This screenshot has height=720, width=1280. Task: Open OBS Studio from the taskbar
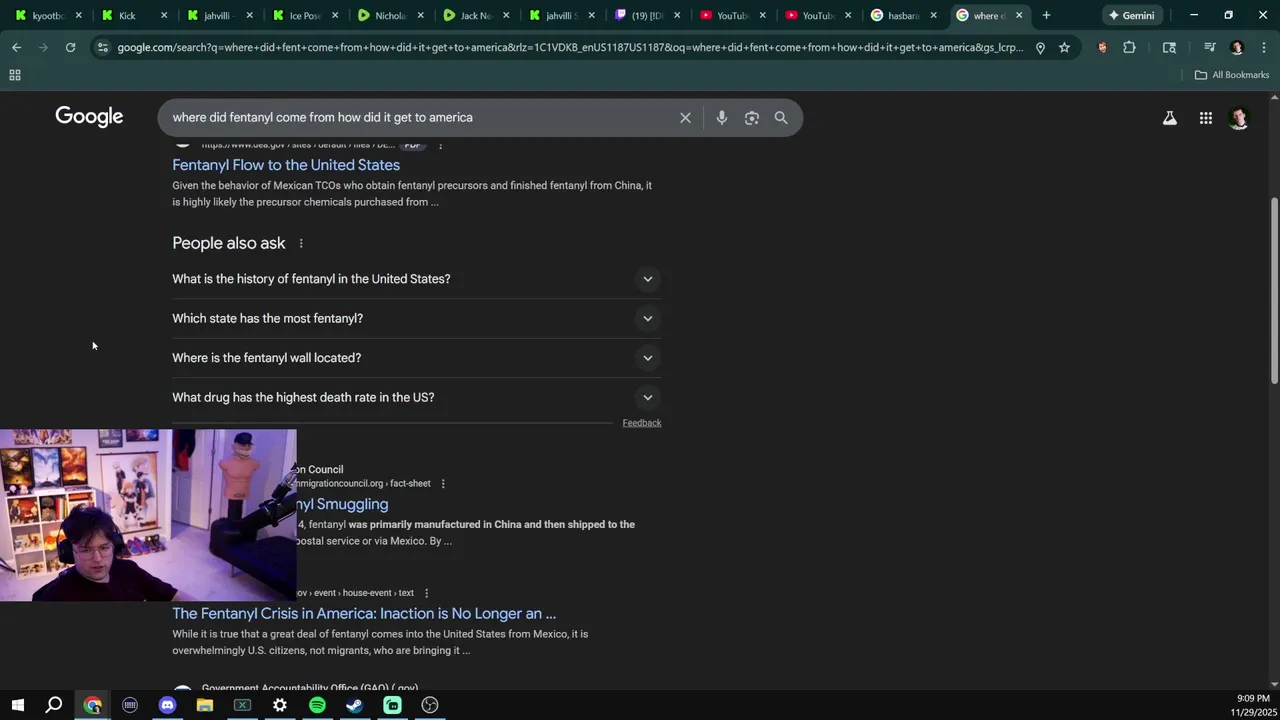point(430,705)
